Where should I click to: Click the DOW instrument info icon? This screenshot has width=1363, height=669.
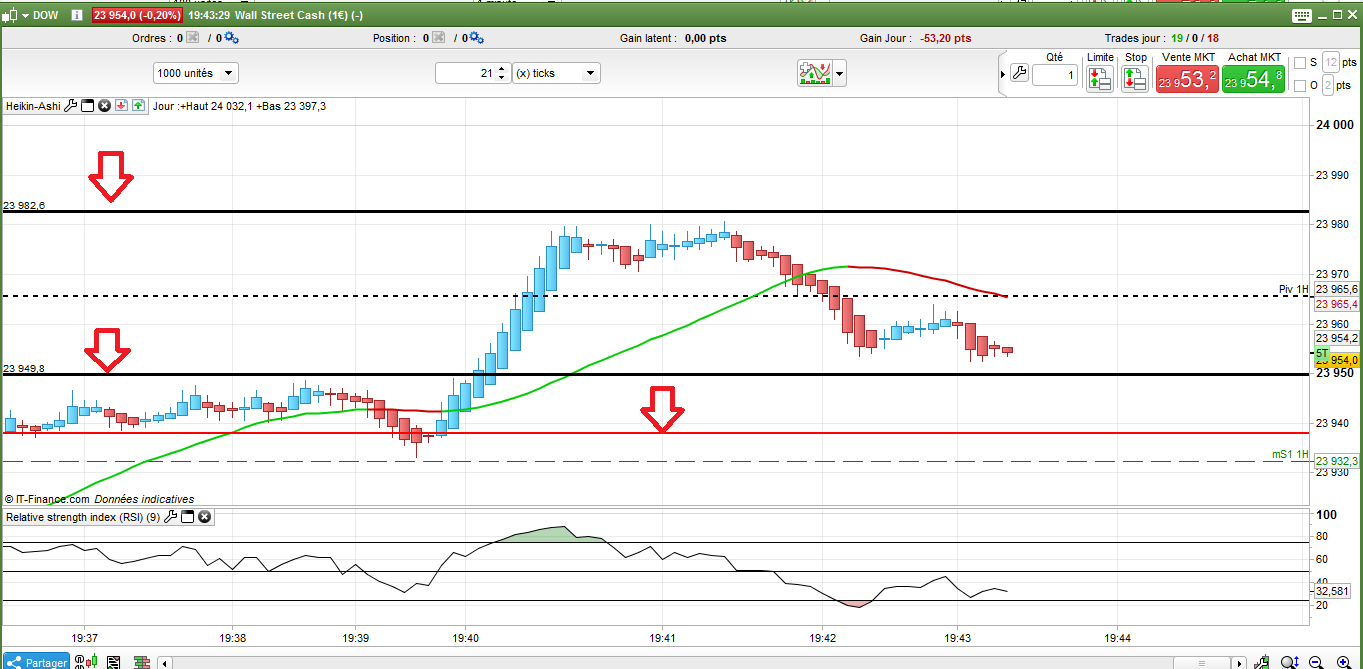click(76, 15)
